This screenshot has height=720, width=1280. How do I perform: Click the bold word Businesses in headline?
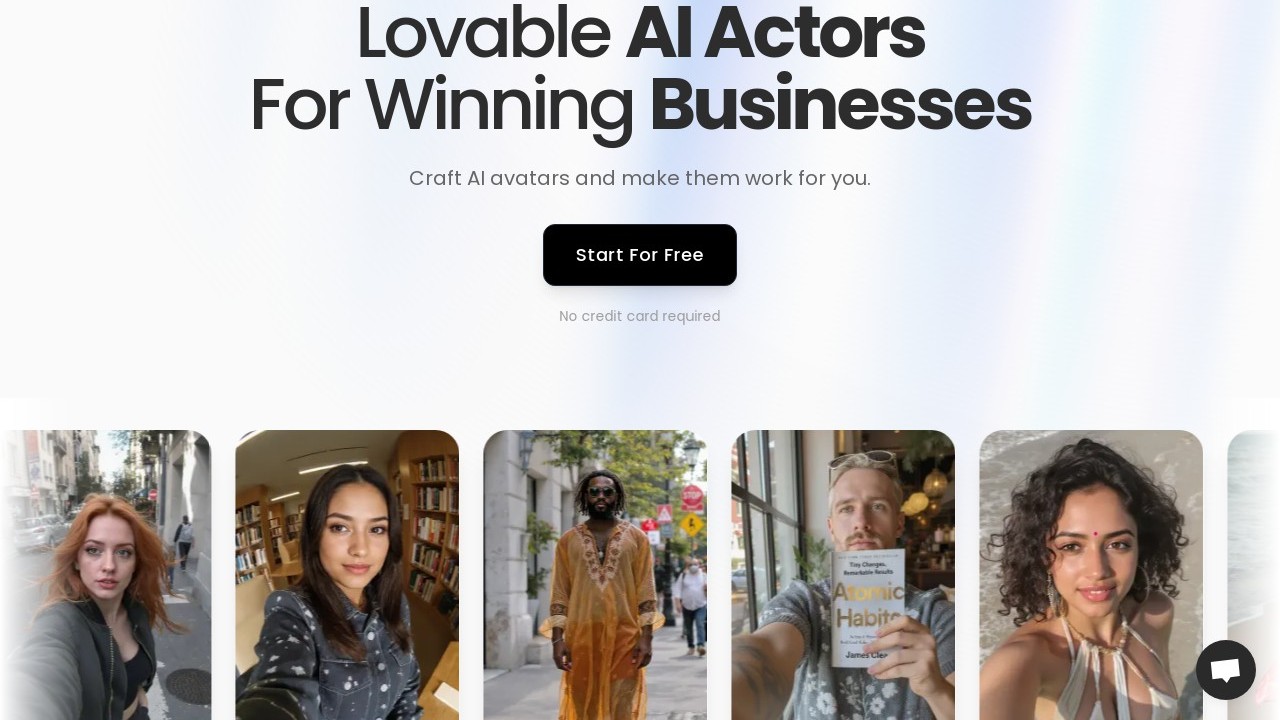pyautogui.click(x=840, y=104)
